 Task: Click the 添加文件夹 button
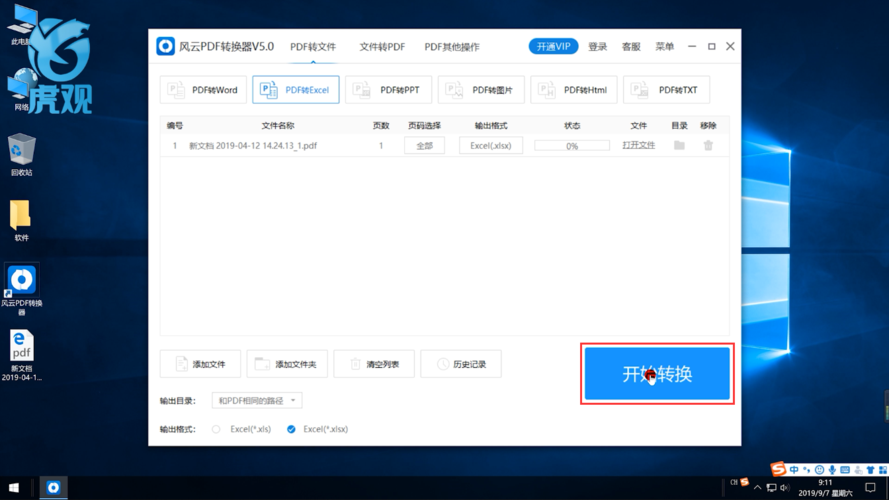click(287, 364)
